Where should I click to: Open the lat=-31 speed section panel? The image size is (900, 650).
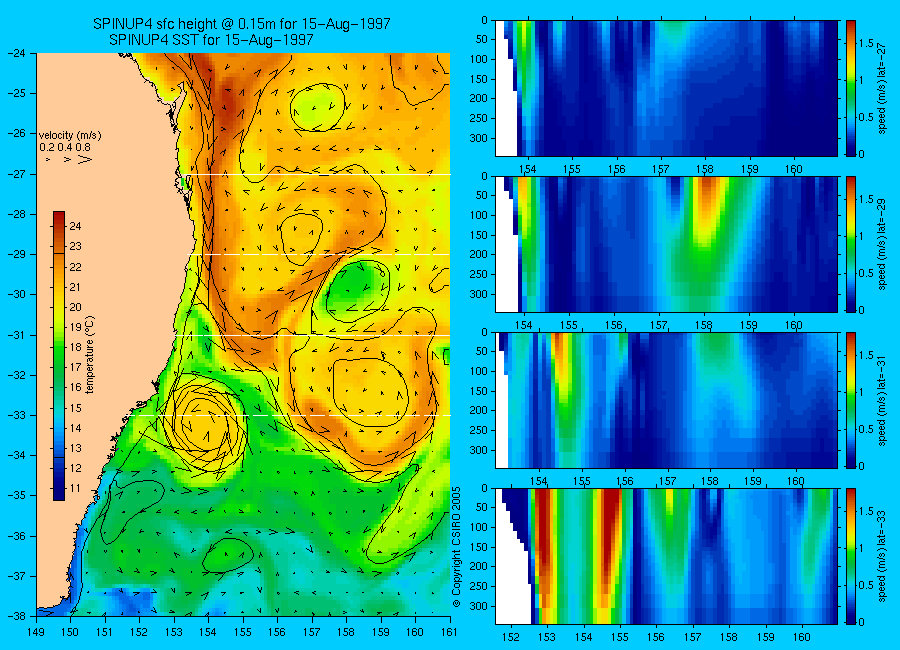tap(666, 400)
